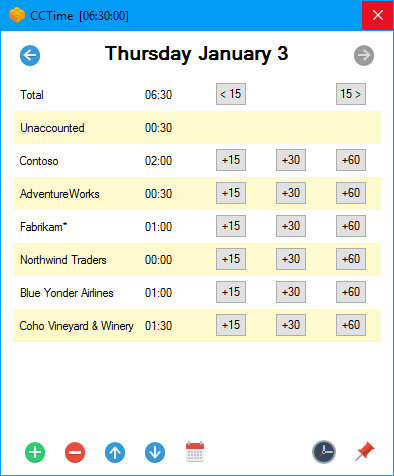Select the Unaccounted time row
394x476 pixels.
pos(197,128)
